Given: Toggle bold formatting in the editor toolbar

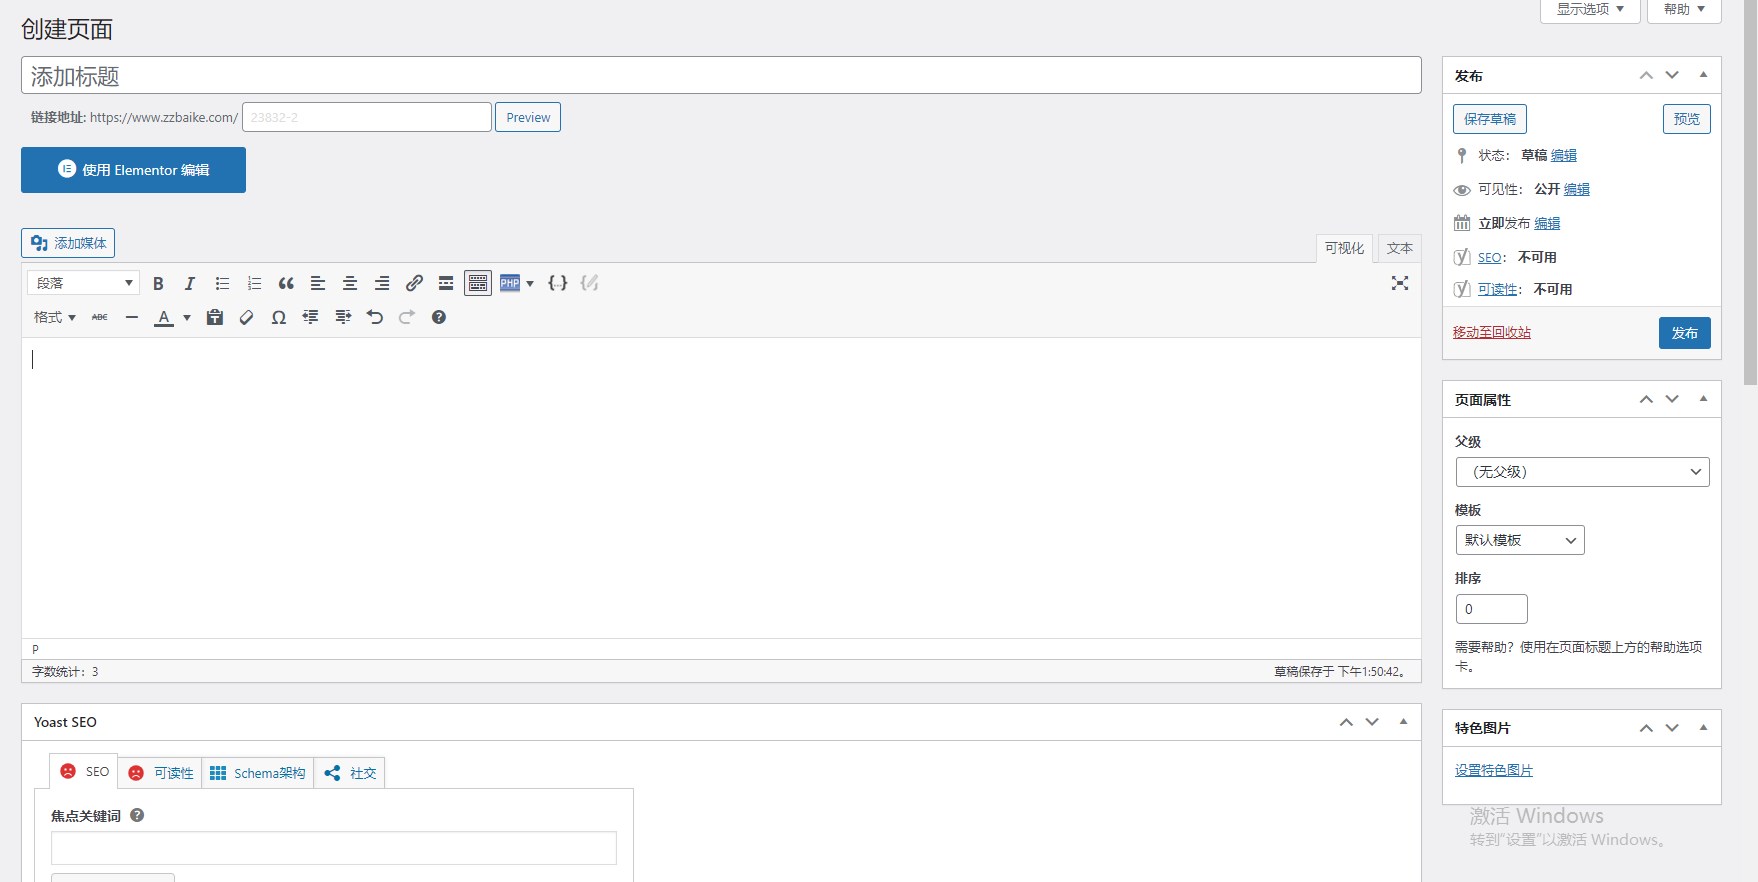Looking at the screenshot, I should [158, 284].
